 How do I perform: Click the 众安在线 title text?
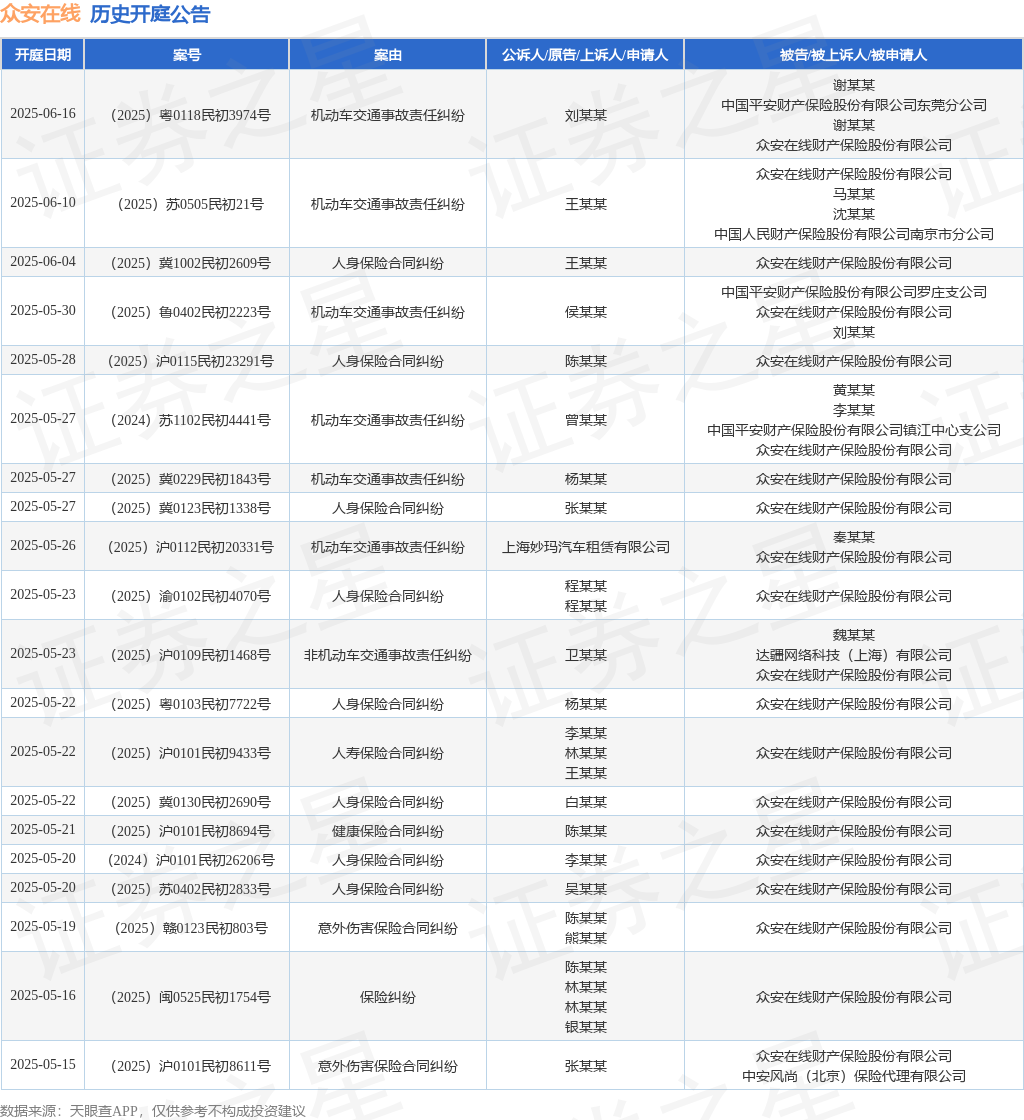[x=40, y=14]
